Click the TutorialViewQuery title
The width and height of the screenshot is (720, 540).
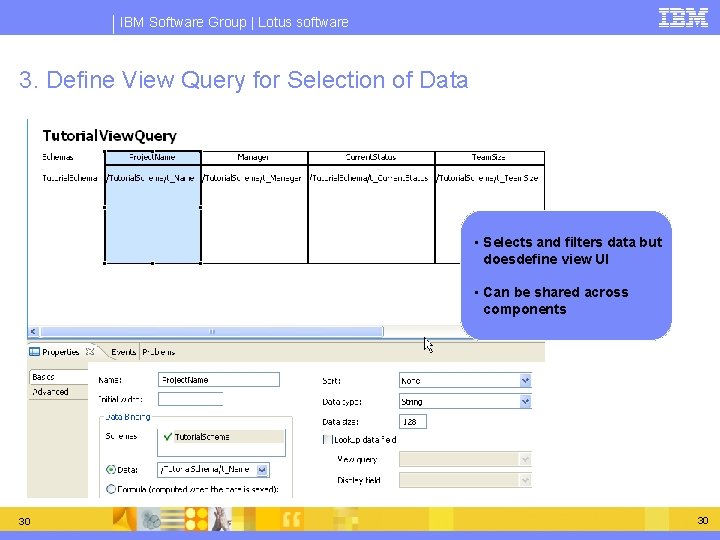(109, 136)
